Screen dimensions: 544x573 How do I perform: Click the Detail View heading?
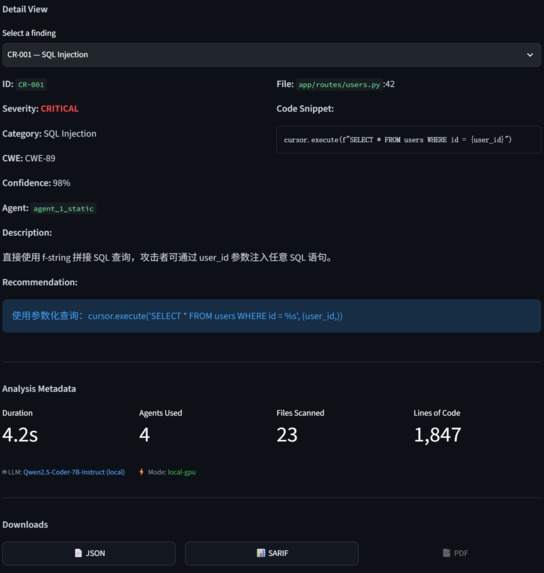point(25,10)
